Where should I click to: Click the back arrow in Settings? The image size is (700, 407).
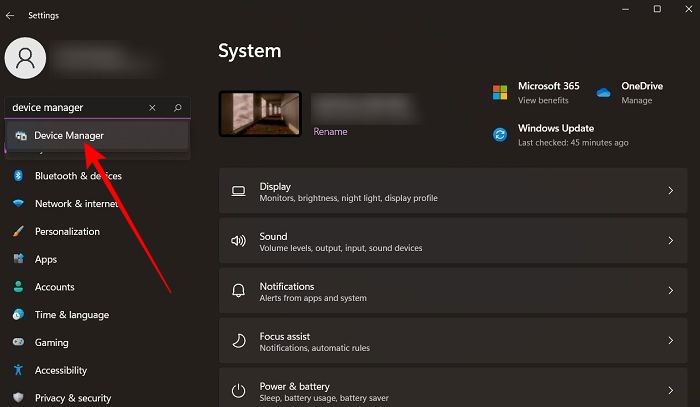(x=10, y=16)
